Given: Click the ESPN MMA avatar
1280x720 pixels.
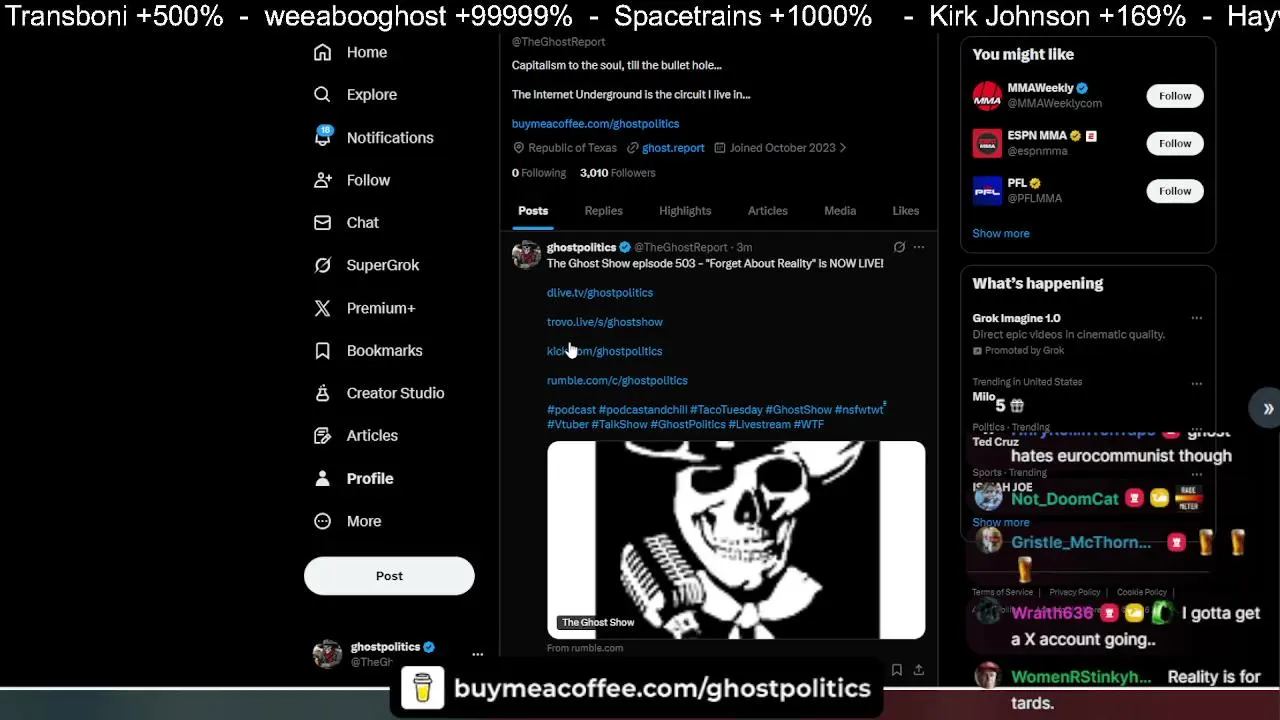Looking at the screenshot, I should pos(987,143).
